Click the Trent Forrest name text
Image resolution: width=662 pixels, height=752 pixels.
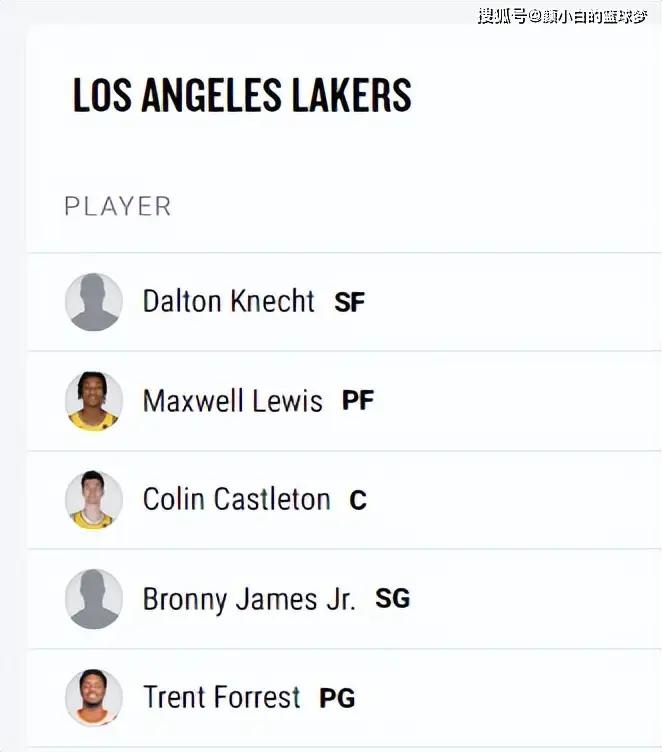221,696
